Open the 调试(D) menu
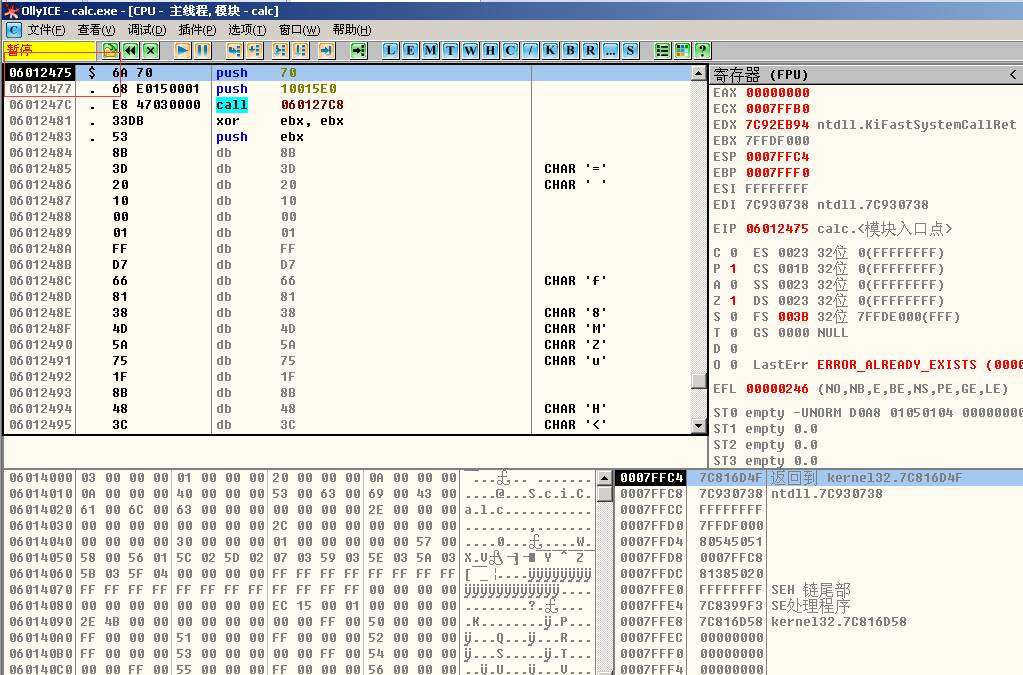The height and width of the screenshot is (675, 1023). (x=147, y=30)
